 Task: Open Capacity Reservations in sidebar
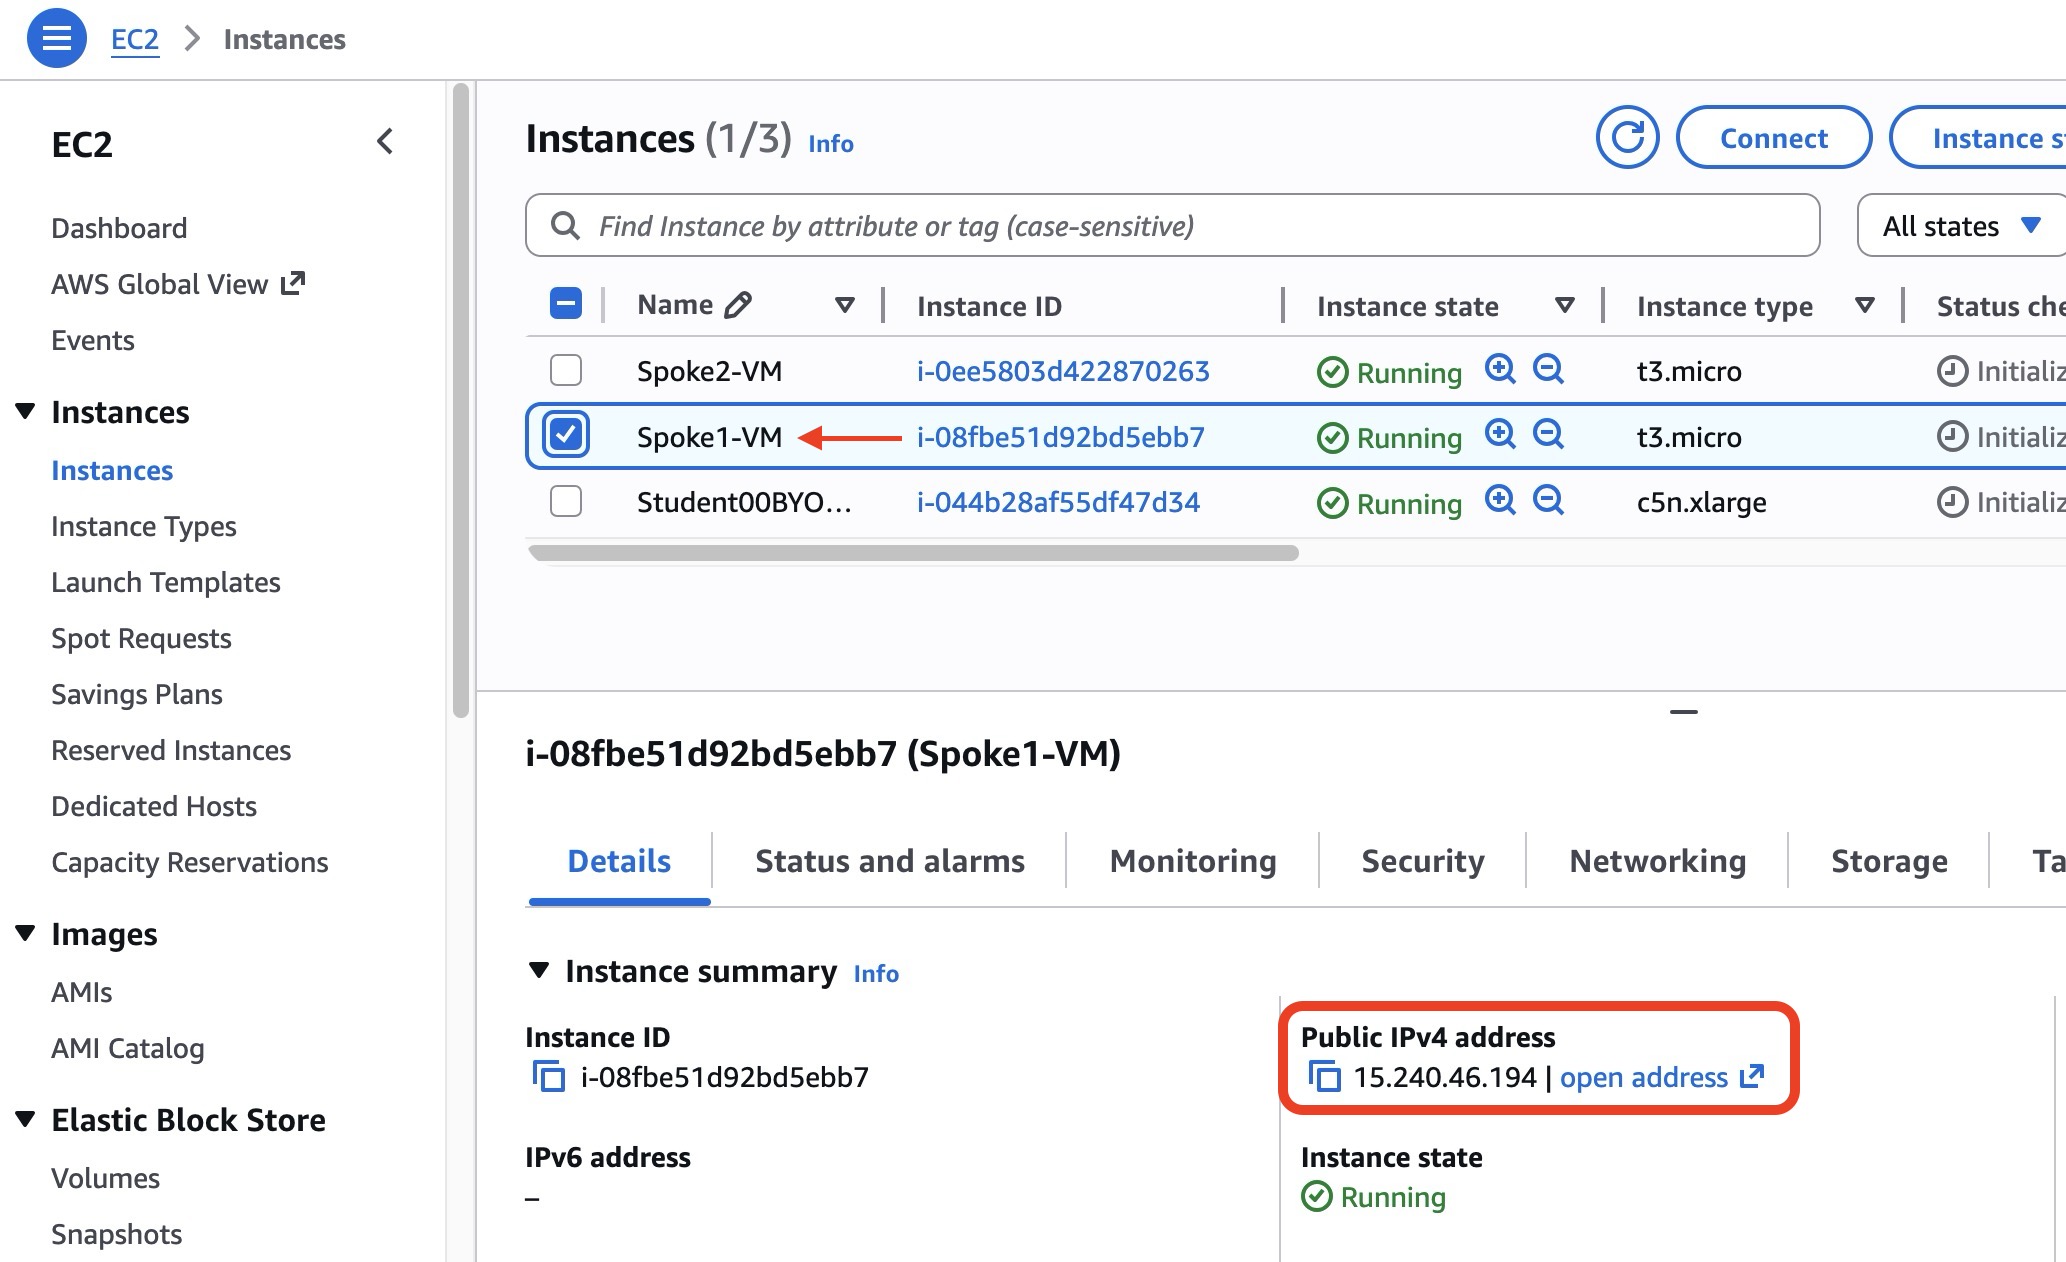click(190, 862)
